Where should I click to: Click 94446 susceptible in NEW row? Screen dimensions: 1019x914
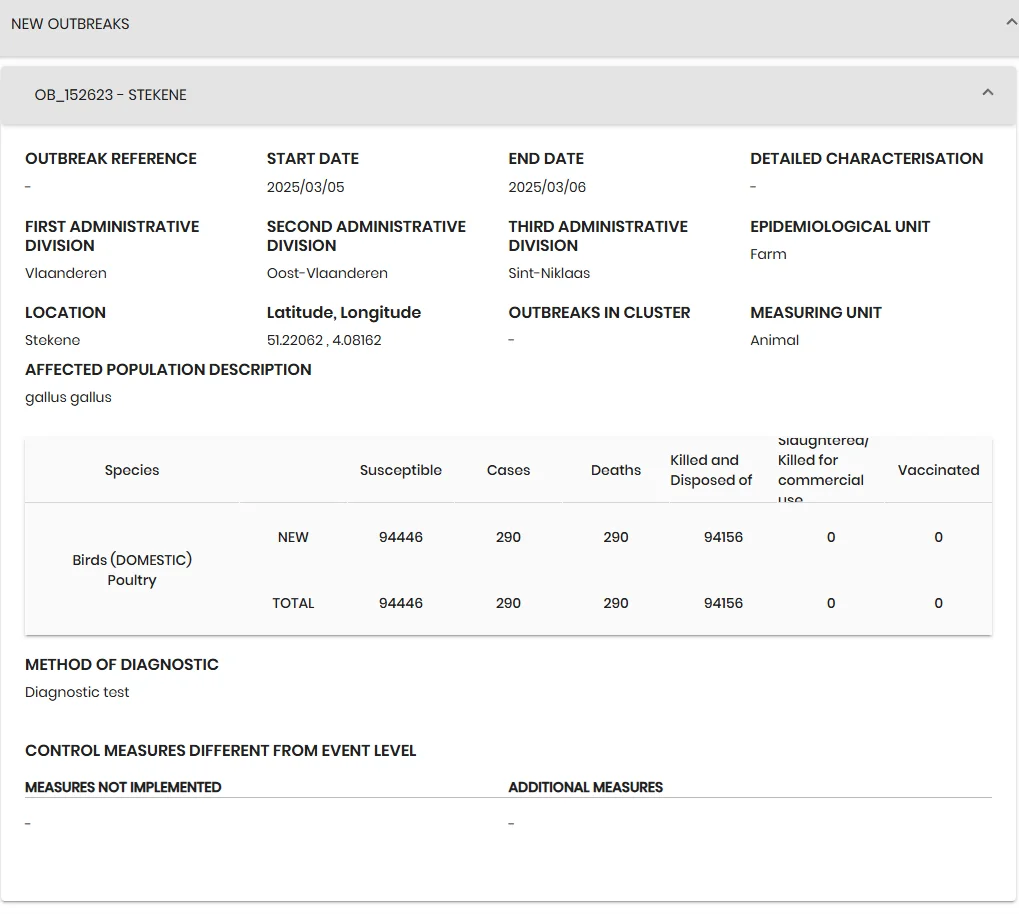(x=401, y=537)
